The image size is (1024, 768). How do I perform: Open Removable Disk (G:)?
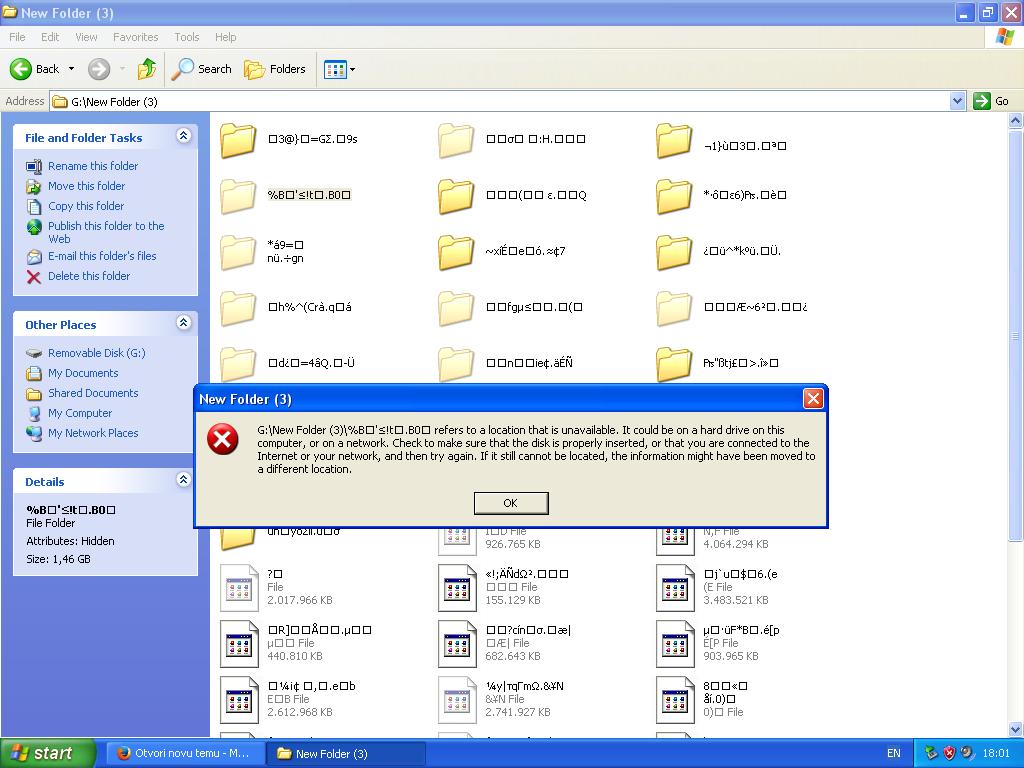97,353
